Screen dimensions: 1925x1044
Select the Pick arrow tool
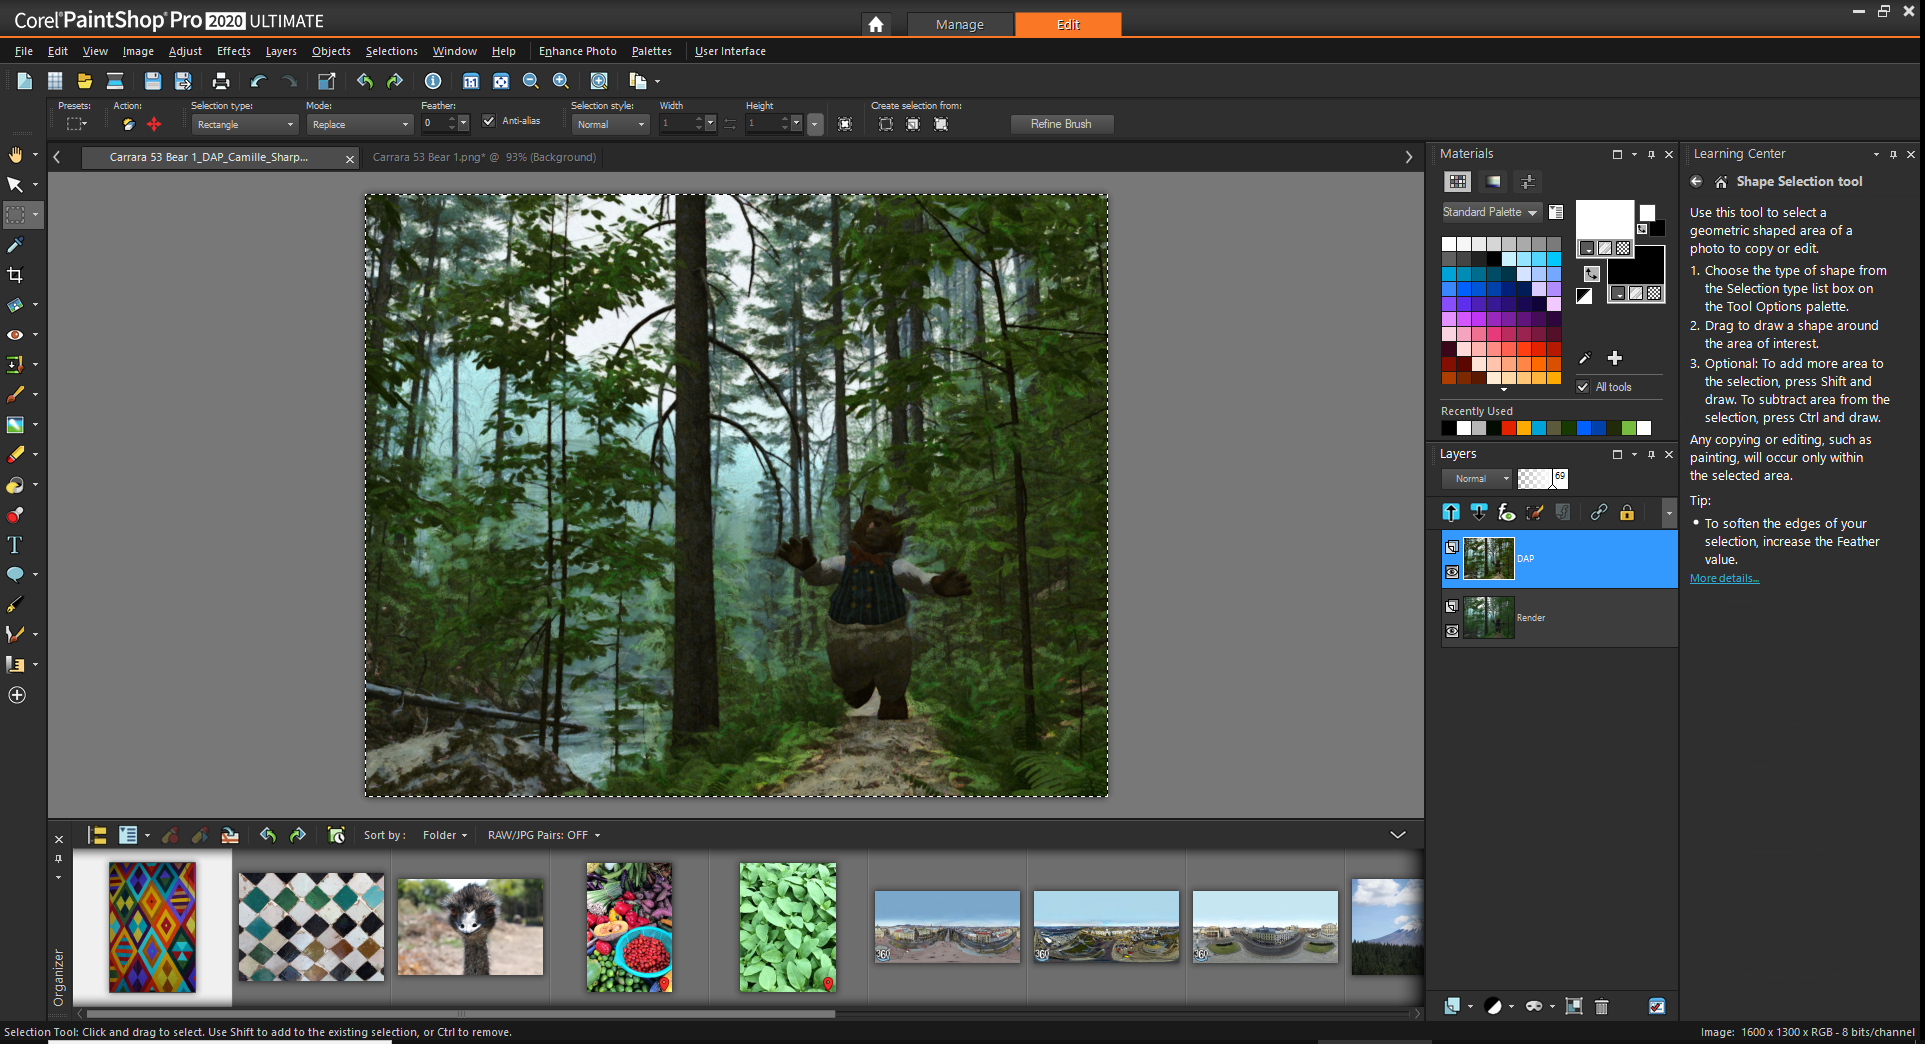(x=15, y=184)
